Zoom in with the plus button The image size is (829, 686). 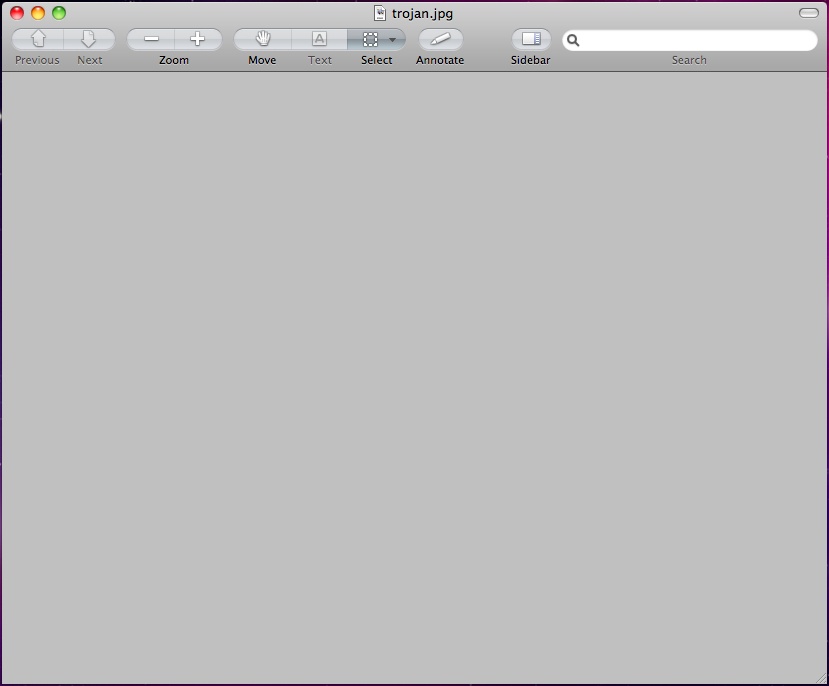(x=197, y=40)
